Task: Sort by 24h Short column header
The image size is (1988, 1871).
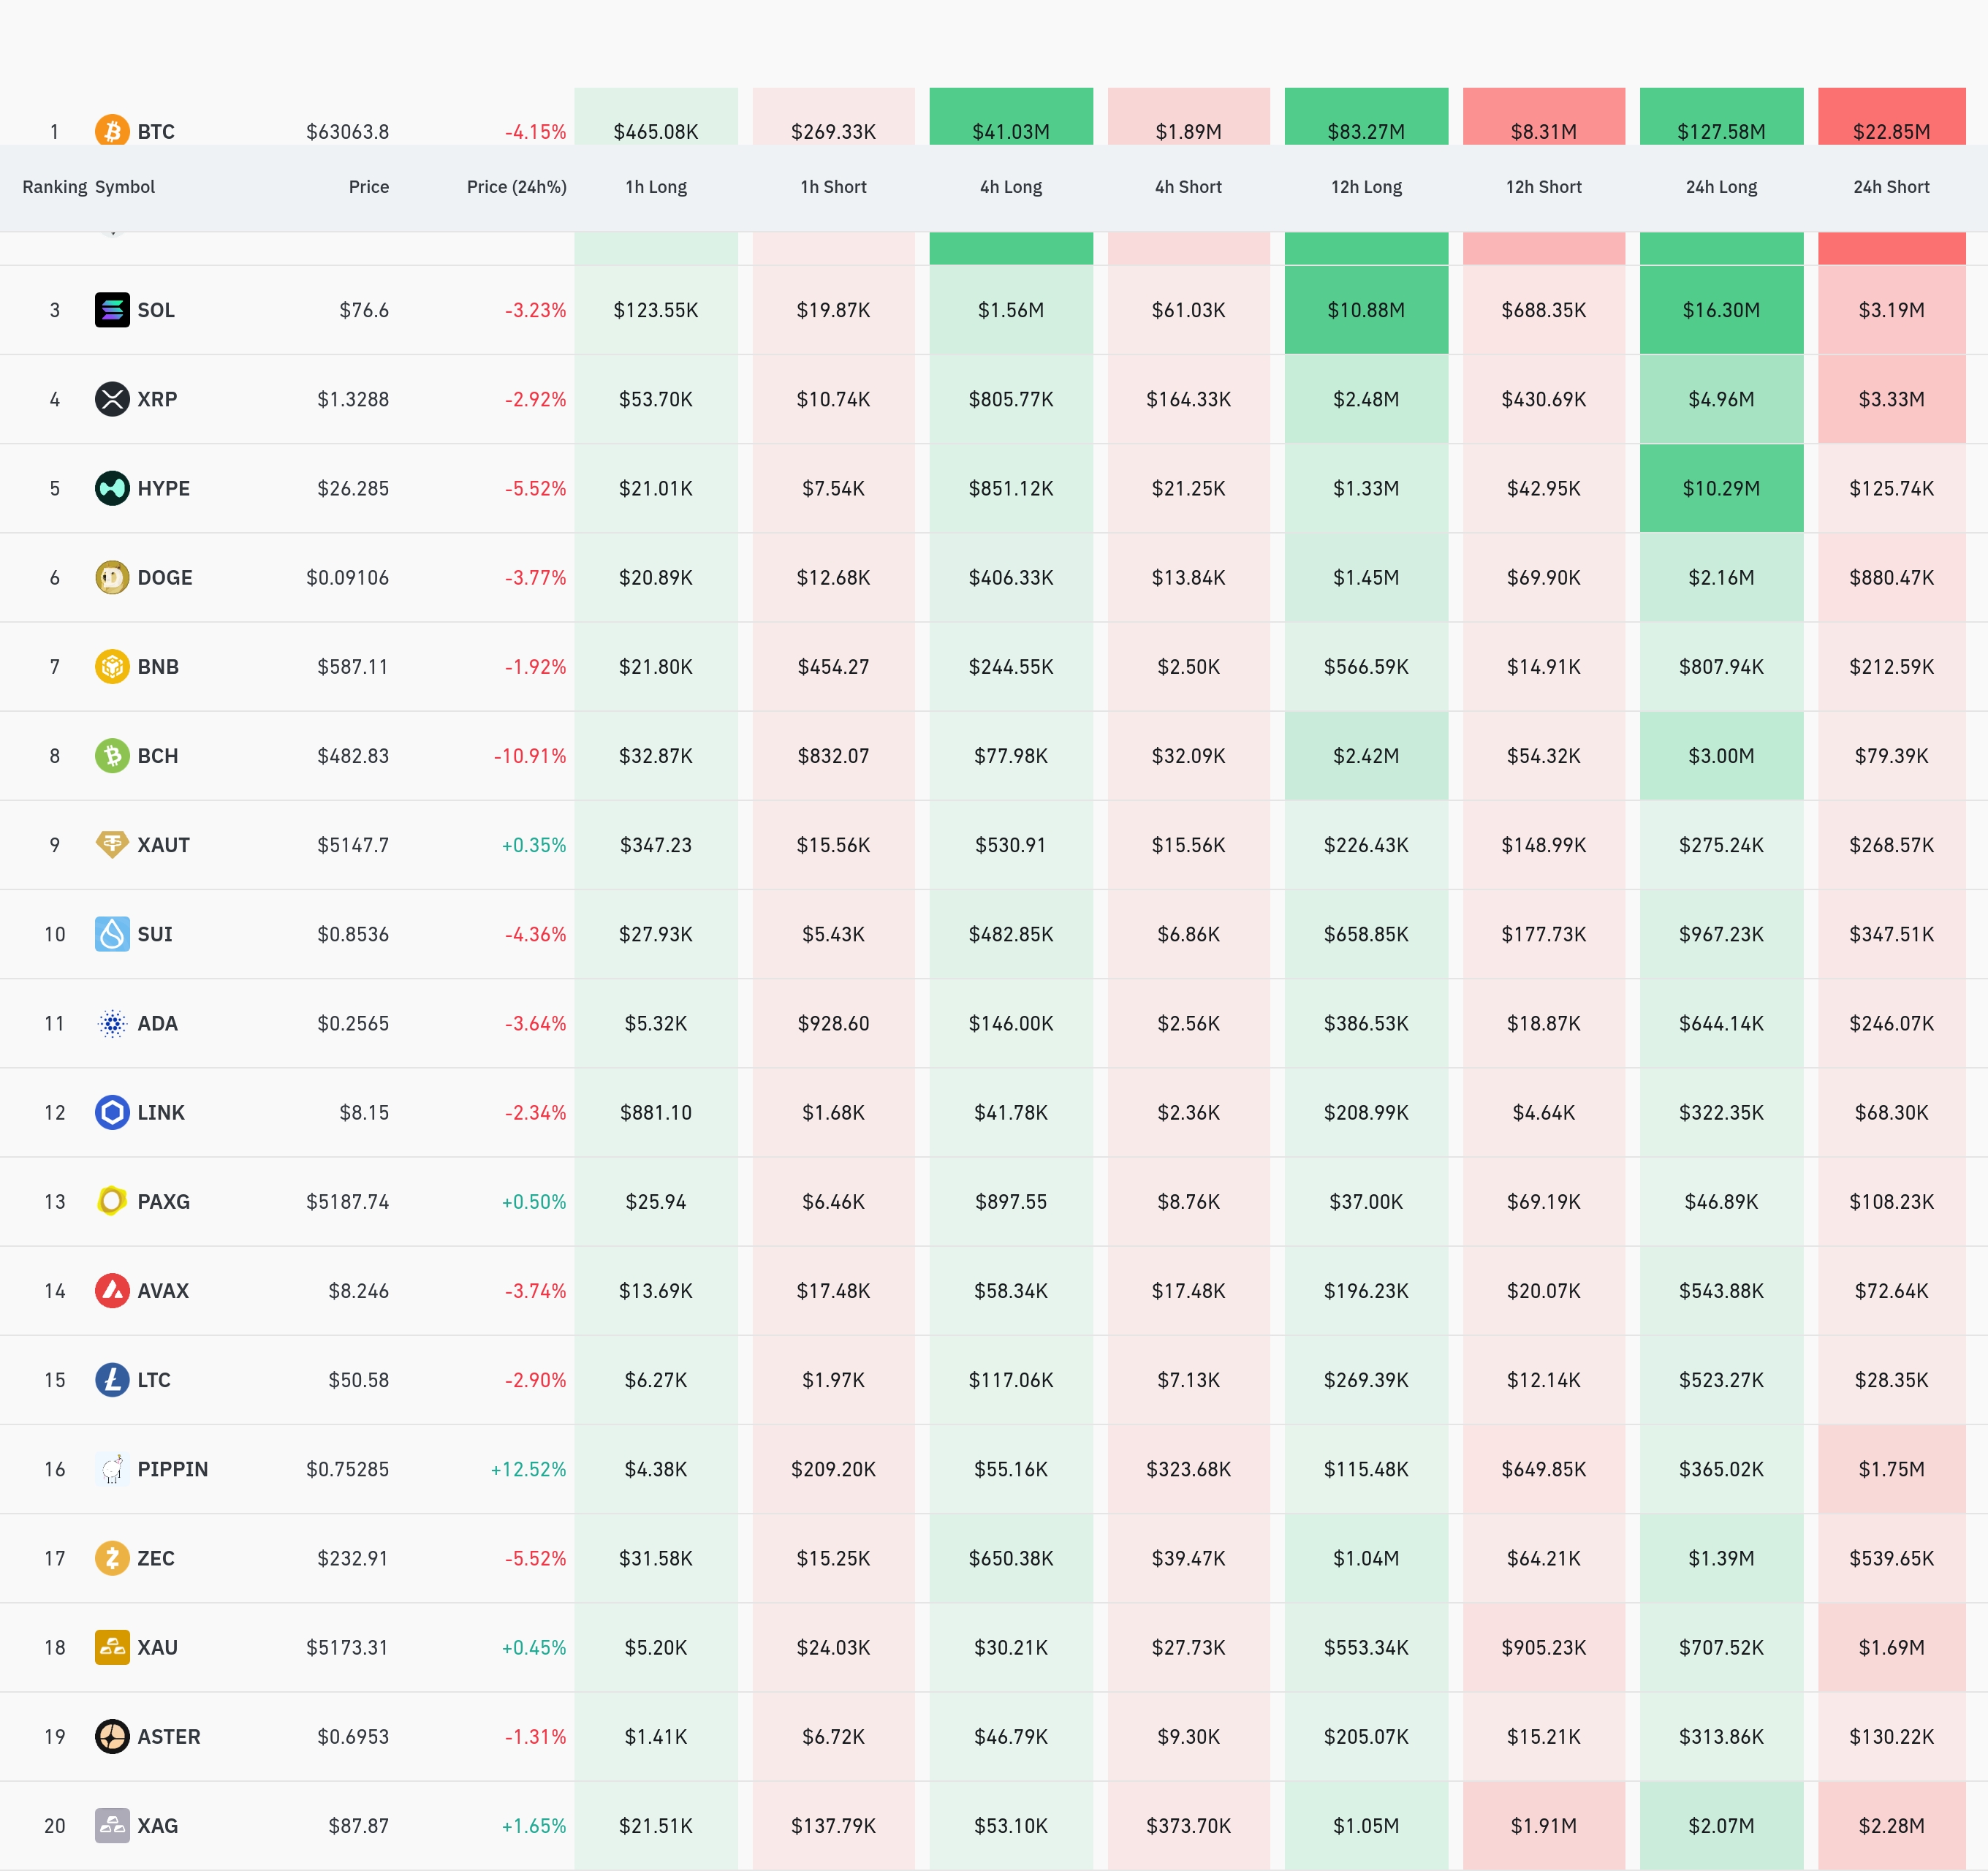Action: (1891, 187)
